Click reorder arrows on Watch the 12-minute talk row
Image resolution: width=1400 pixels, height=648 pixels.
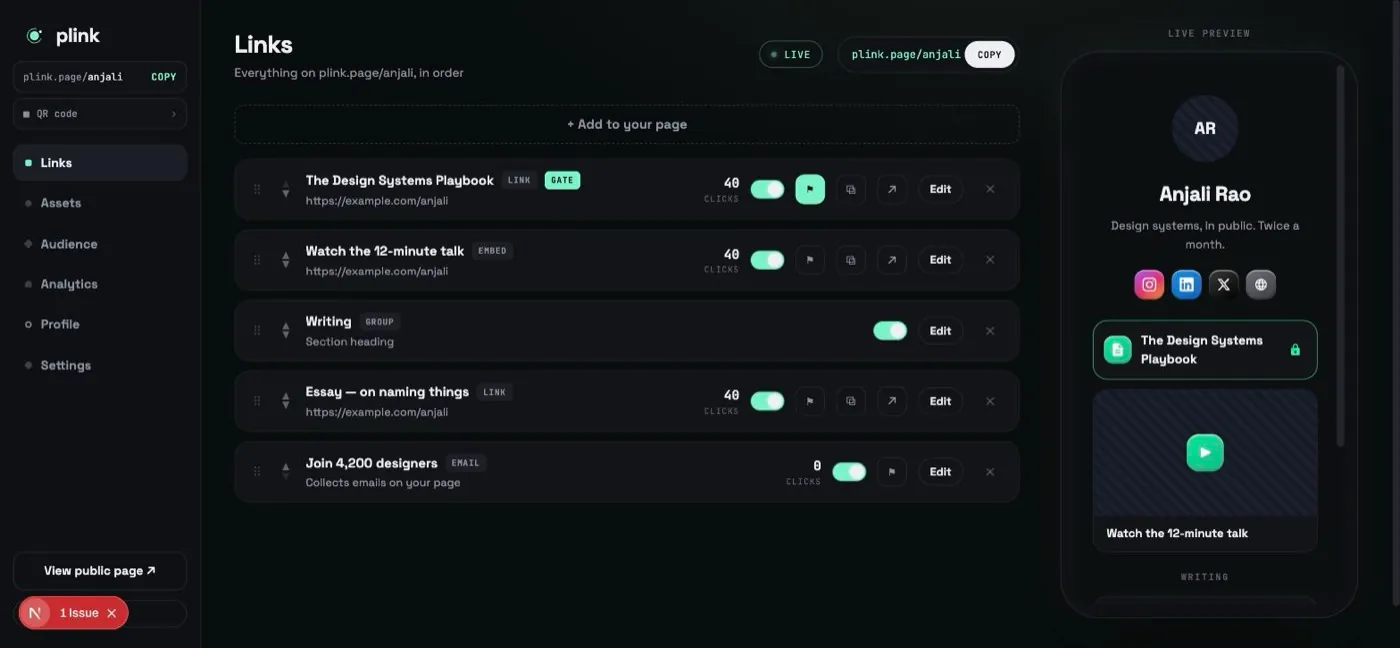click(x=286, y=260)
